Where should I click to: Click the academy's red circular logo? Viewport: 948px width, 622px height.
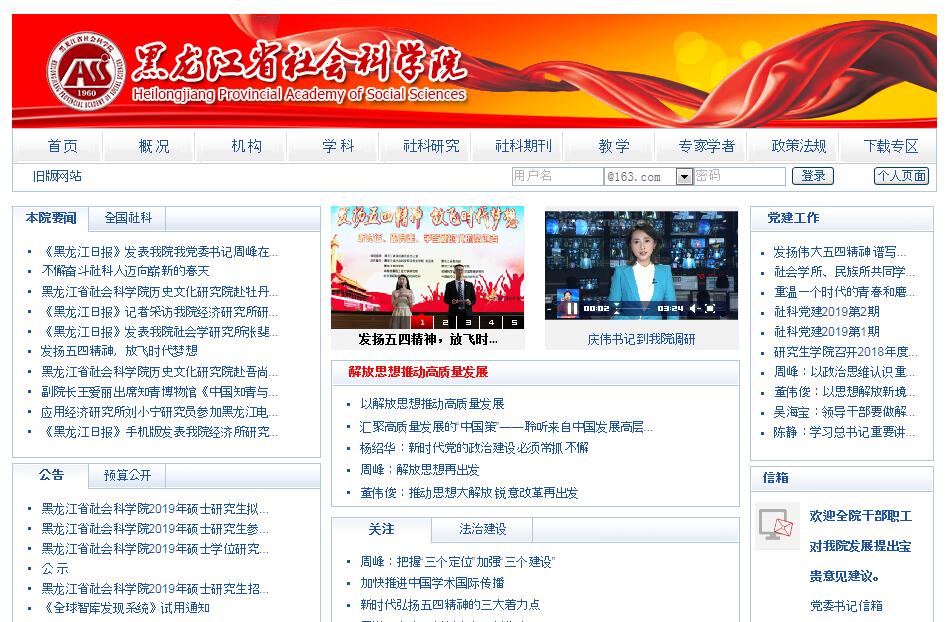[85, 73]
